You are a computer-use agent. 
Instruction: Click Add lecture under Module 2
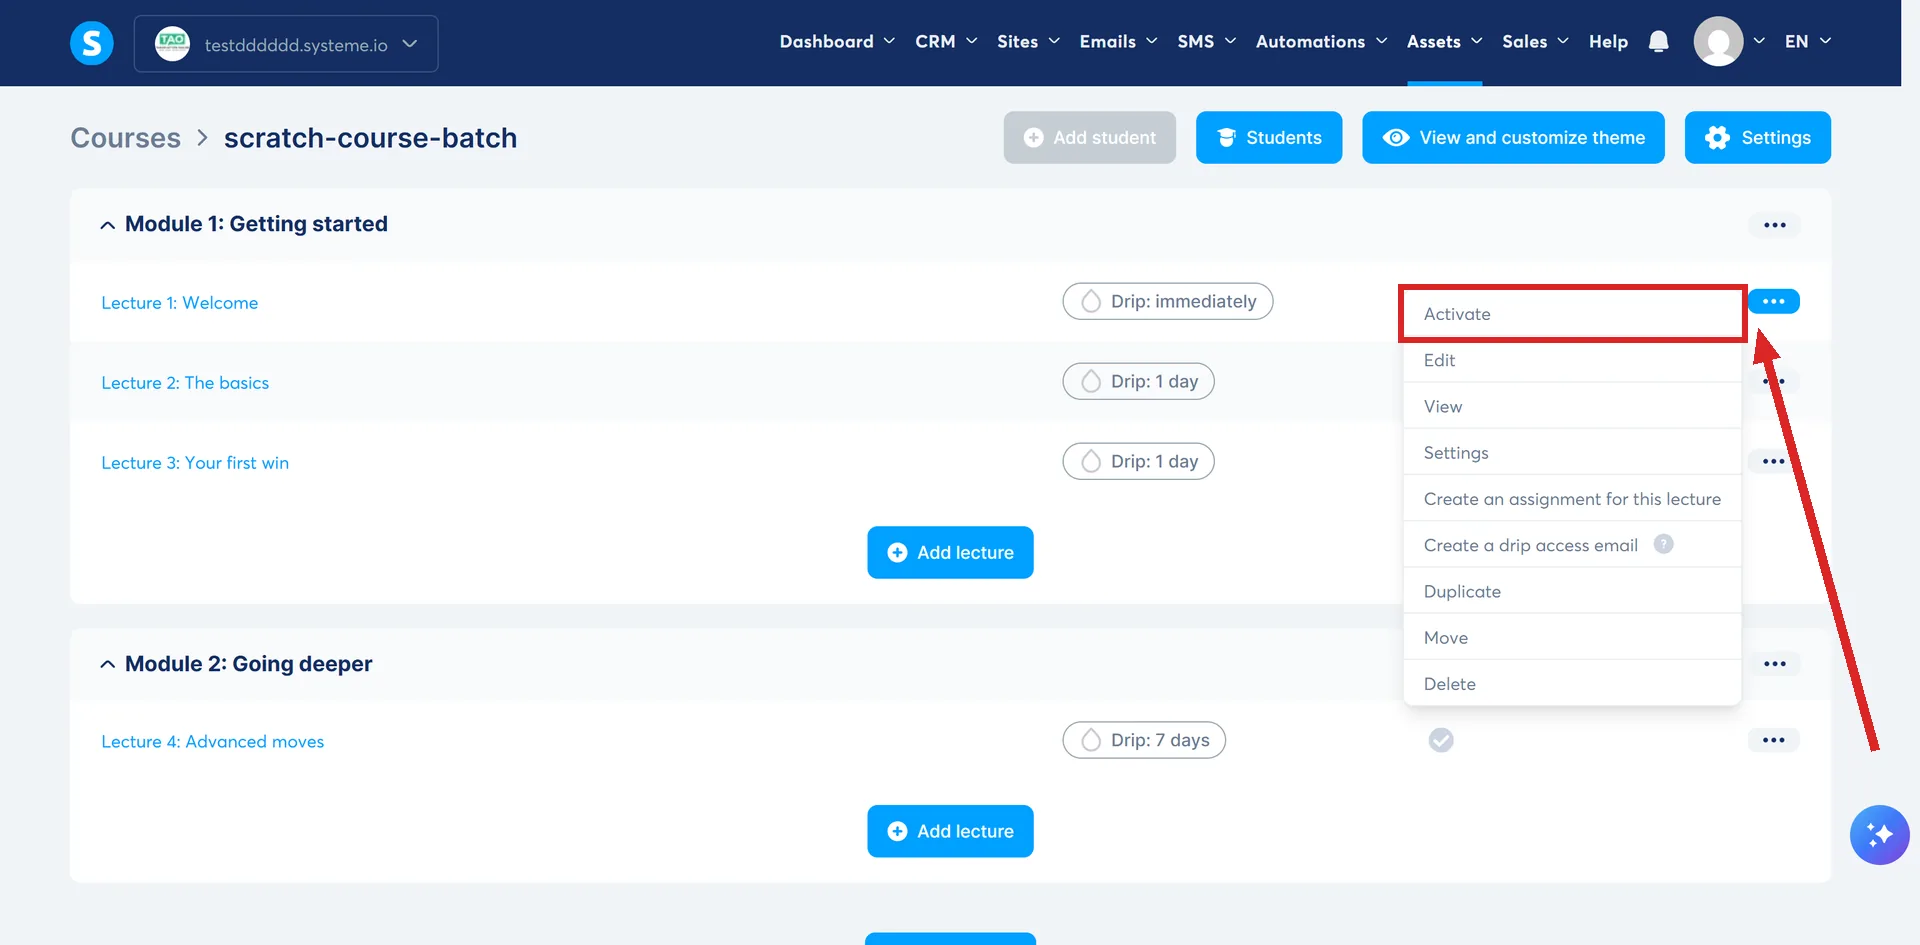tap(950, 831)
